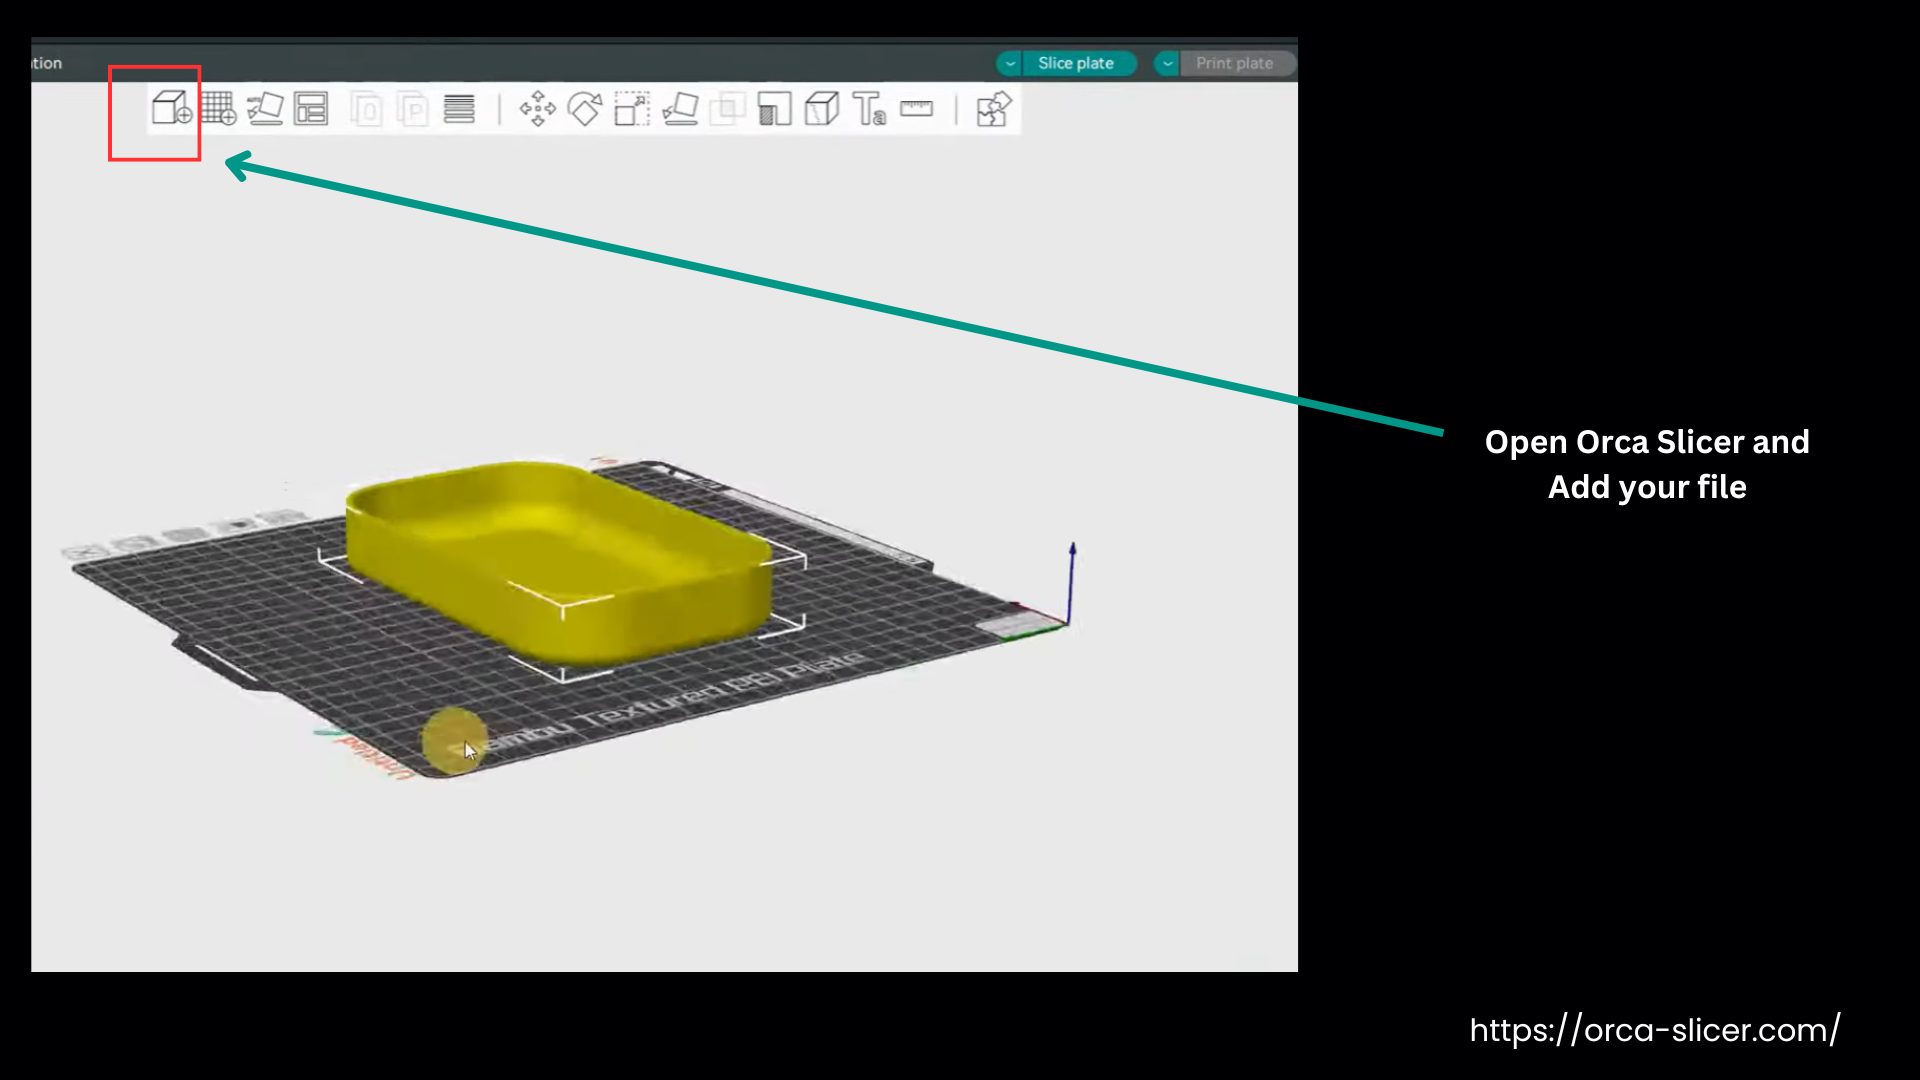Click the Print plate button
Screen dimensions: 1920x1080
pos(1235,63)
